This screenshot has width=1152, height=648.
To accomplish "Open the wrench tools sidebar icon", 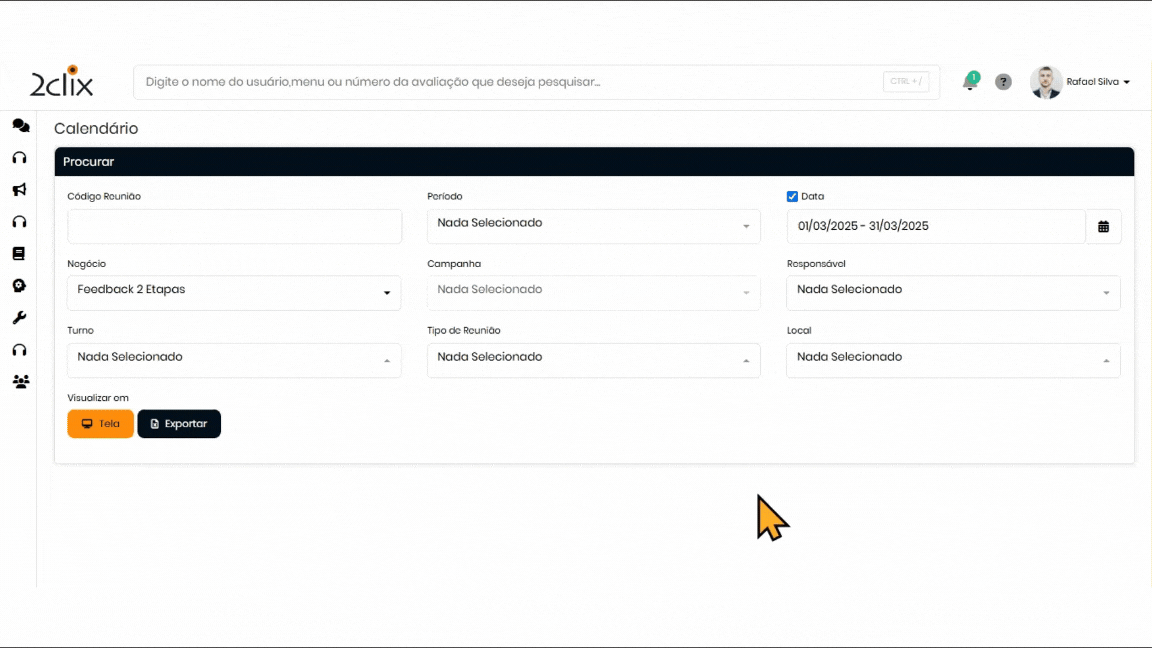I will [19, 318].
